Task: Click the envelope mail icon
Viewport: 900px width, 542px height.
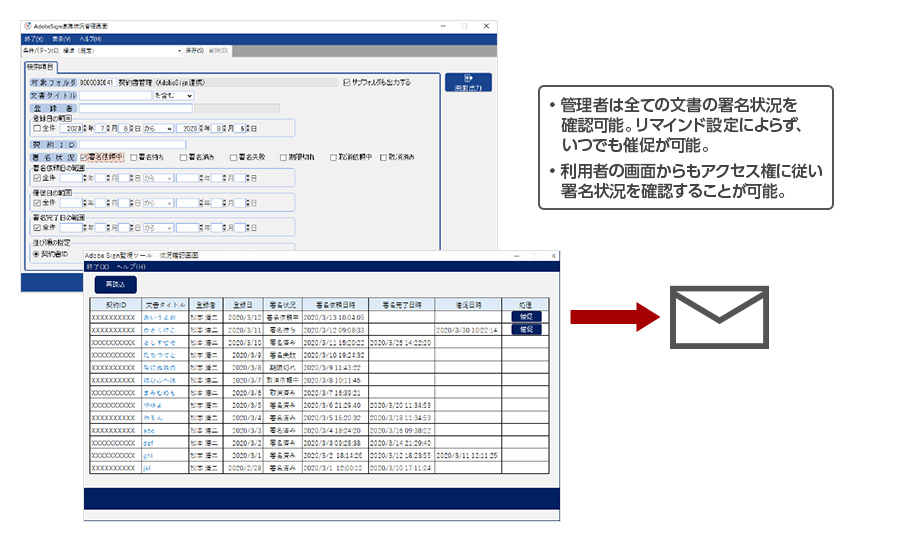Action: pos(719,318)
